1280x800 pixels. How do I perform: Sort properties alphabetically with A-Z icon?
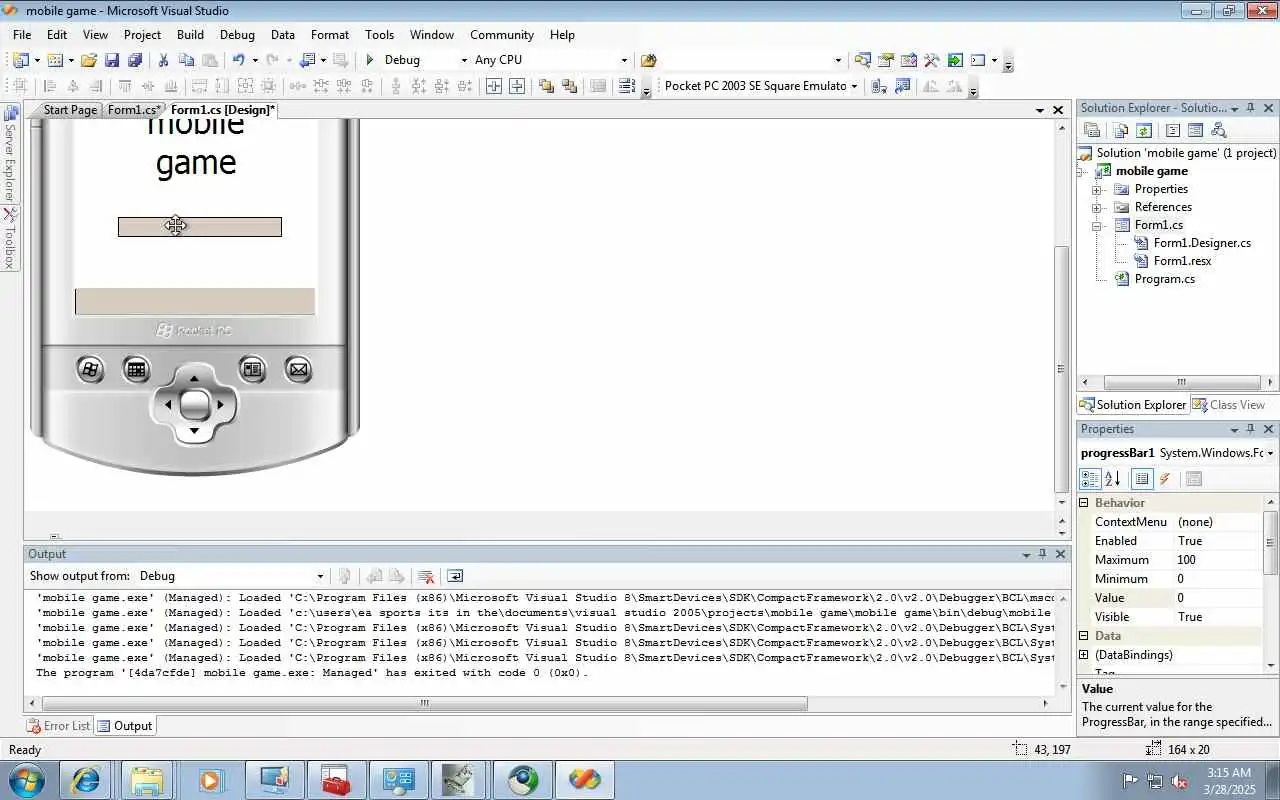point(1112,479)
